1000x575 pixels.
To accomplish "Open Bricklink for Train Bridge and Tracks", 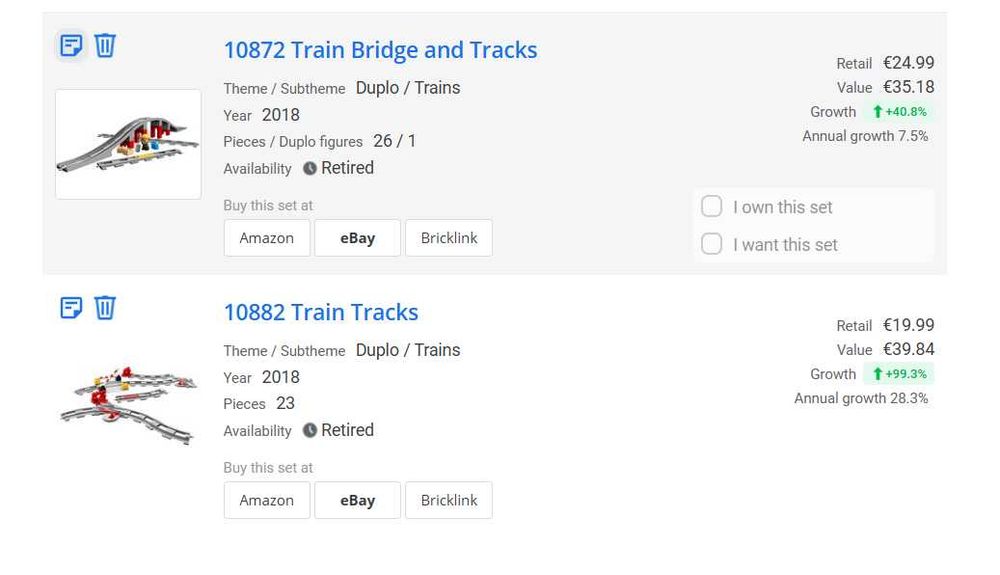I will pyautogui.click(x=449, y=238).
